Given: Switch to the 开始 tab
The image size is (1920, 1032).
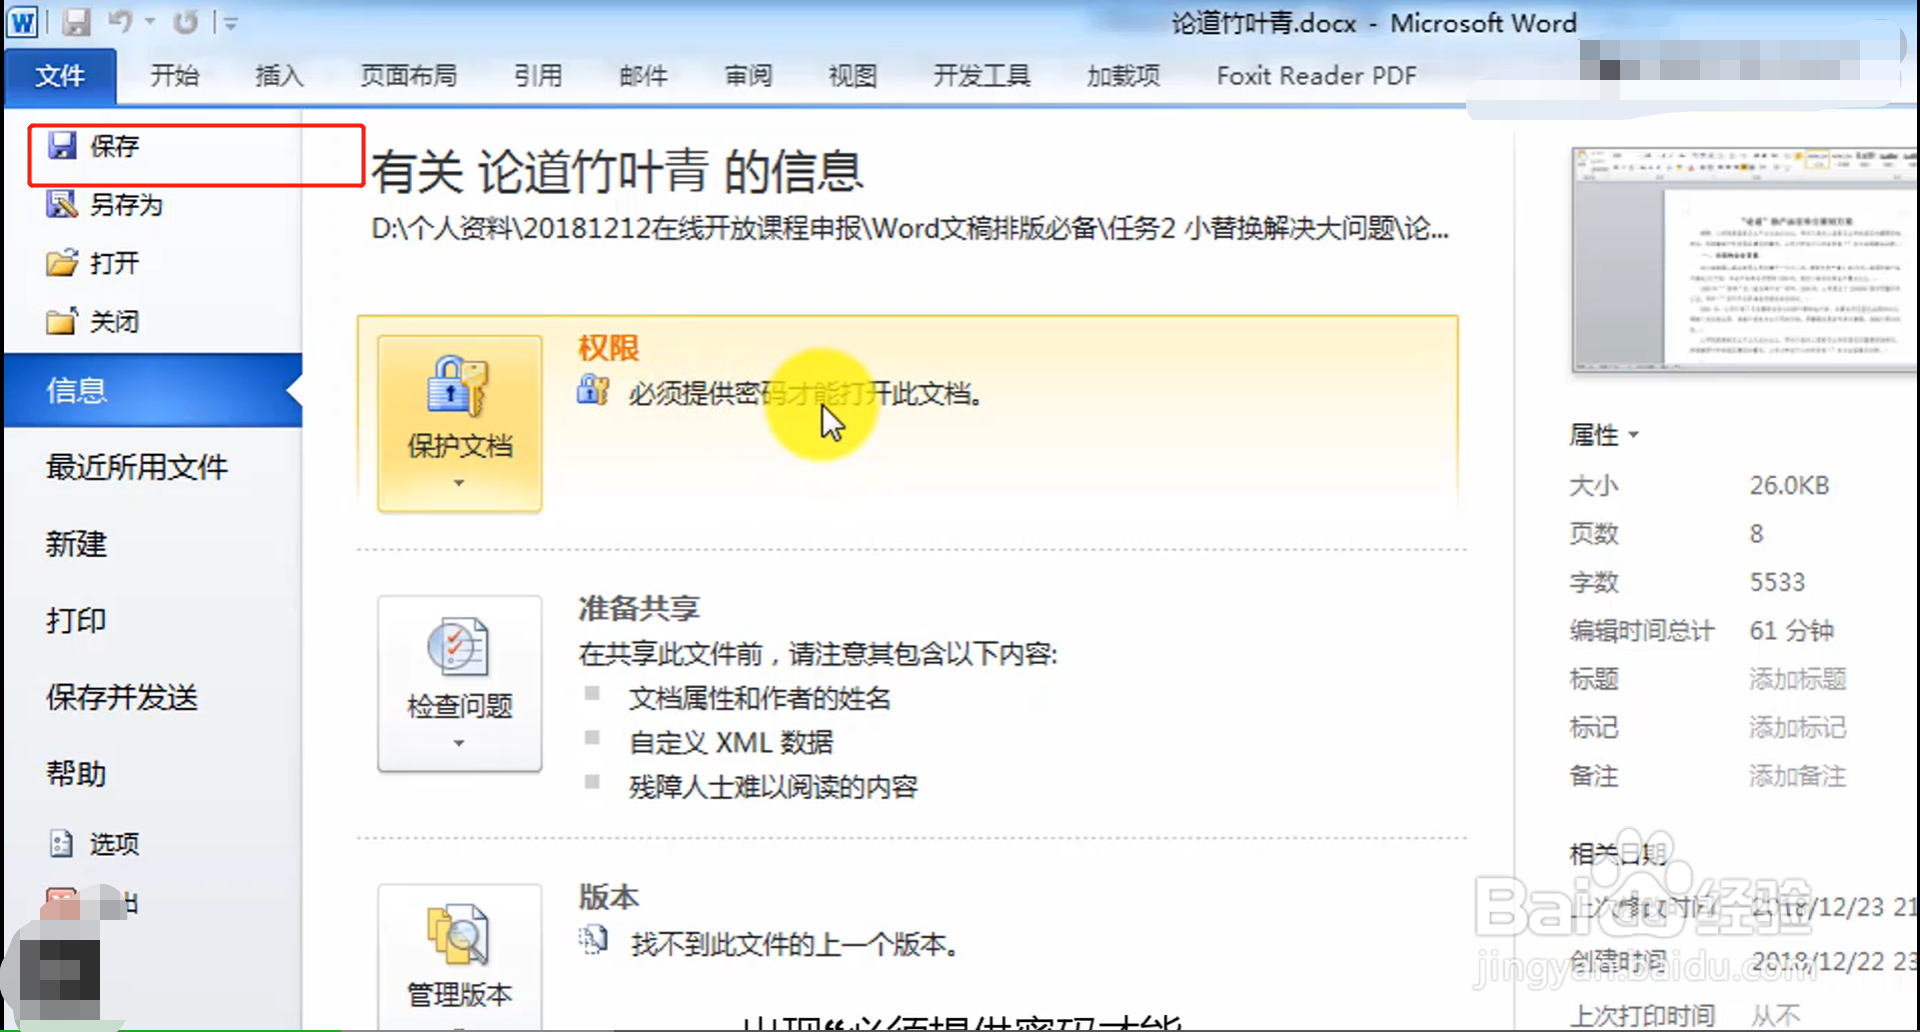Looking at the screenshot, I should (x=175, y=76).
